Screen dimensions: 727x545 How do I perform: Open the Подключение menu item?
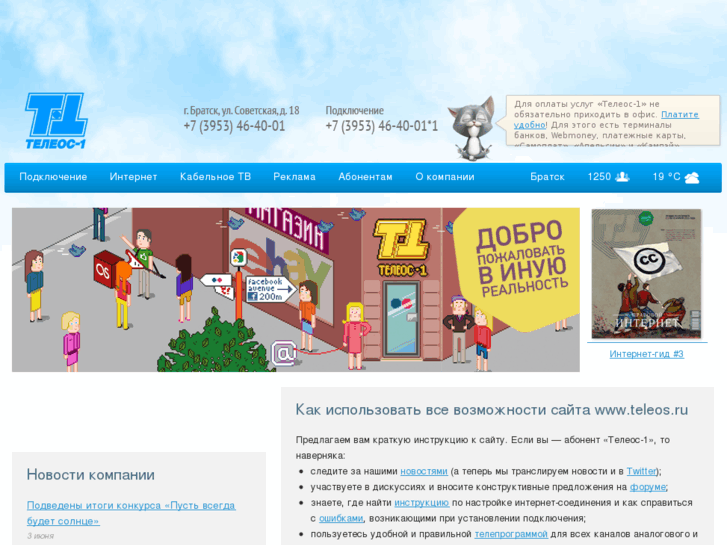point(53,177)
